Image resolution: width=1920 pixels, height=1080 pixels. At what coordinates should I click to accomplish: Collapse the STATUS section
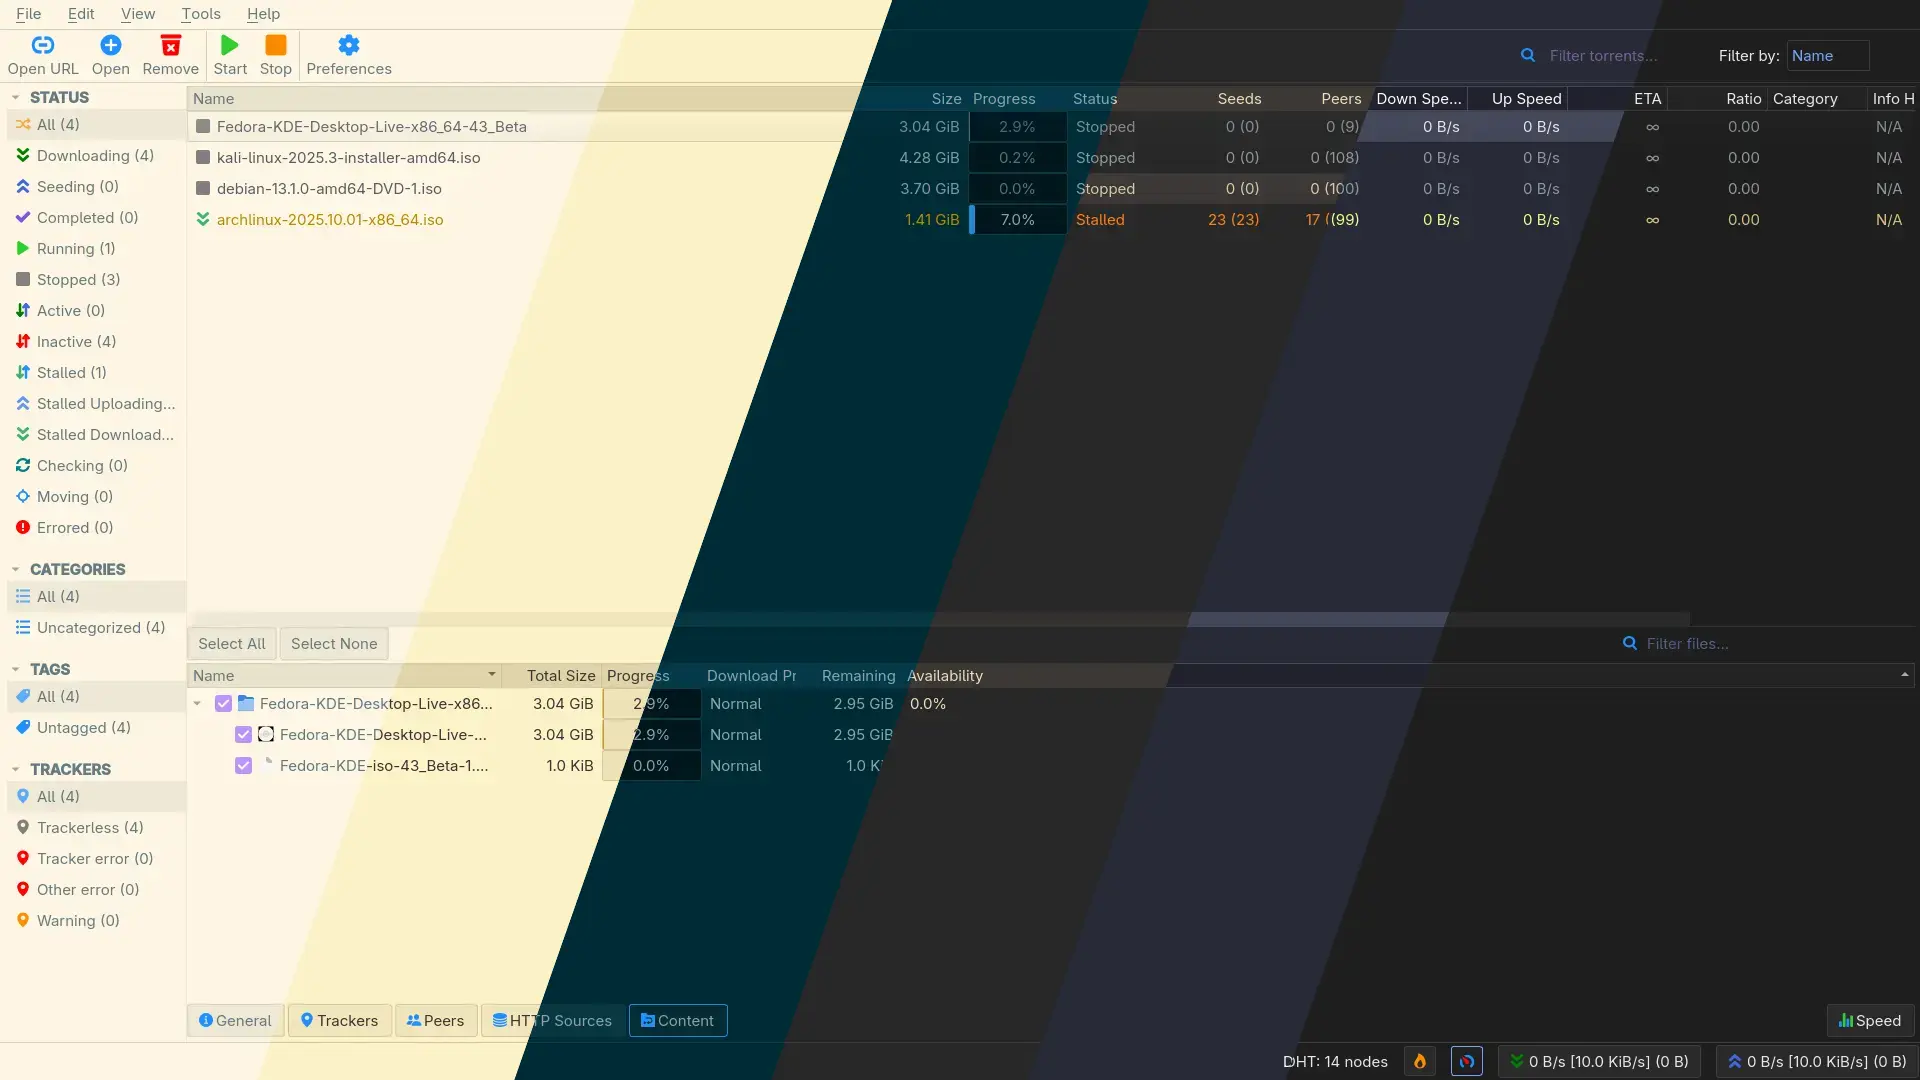[14, 97]
